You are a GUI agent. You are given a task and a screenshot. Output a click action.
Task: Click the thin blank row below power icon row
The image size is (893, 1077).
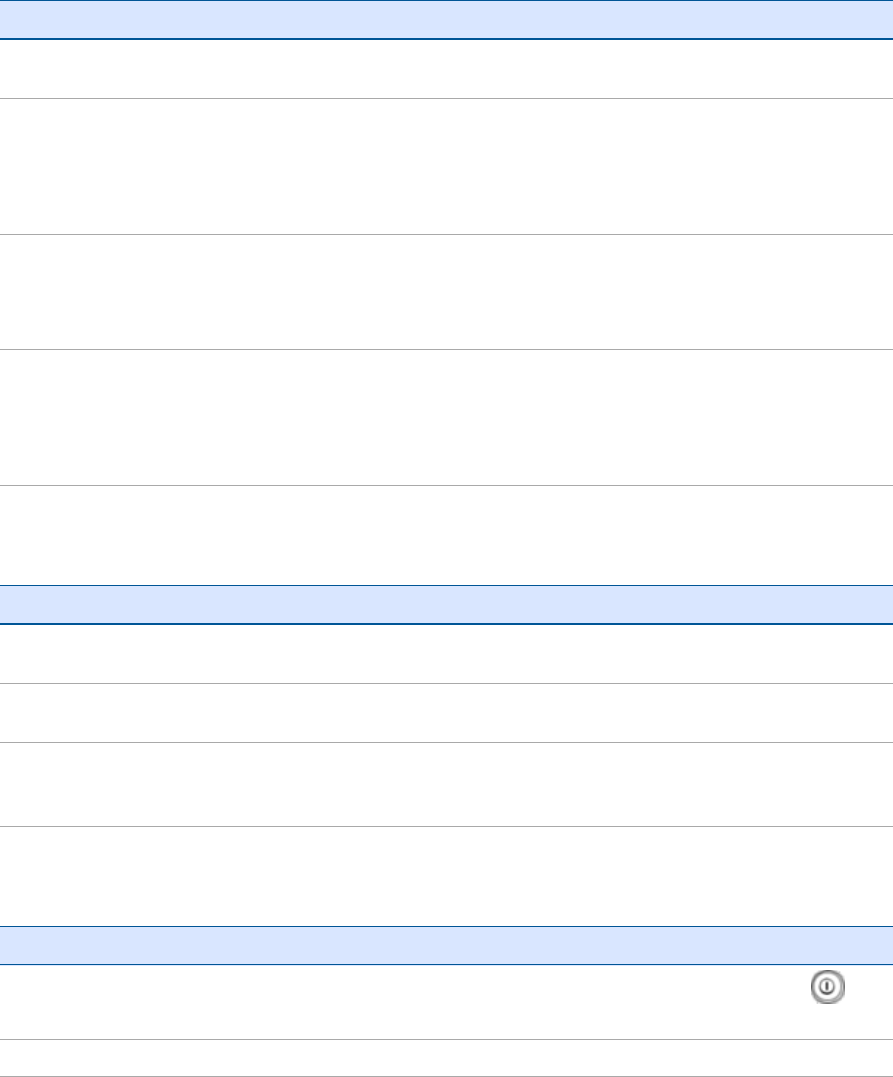tap(446, 1058)
